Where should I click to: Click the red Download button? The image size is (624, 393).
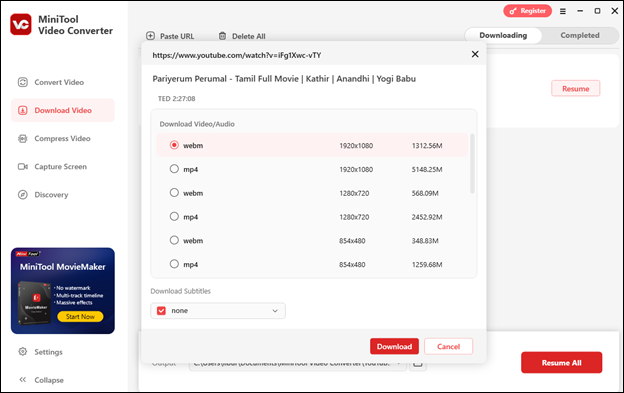coord(394,346)
